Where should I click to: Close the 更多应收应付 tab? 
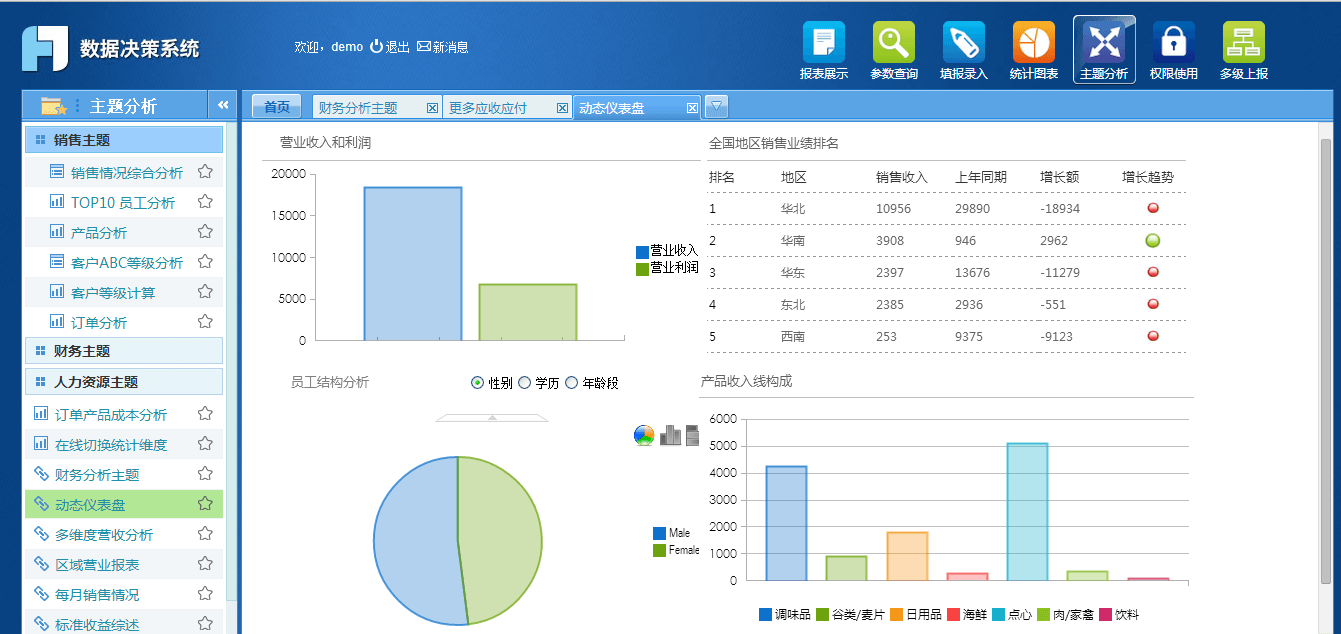(562, 108)
